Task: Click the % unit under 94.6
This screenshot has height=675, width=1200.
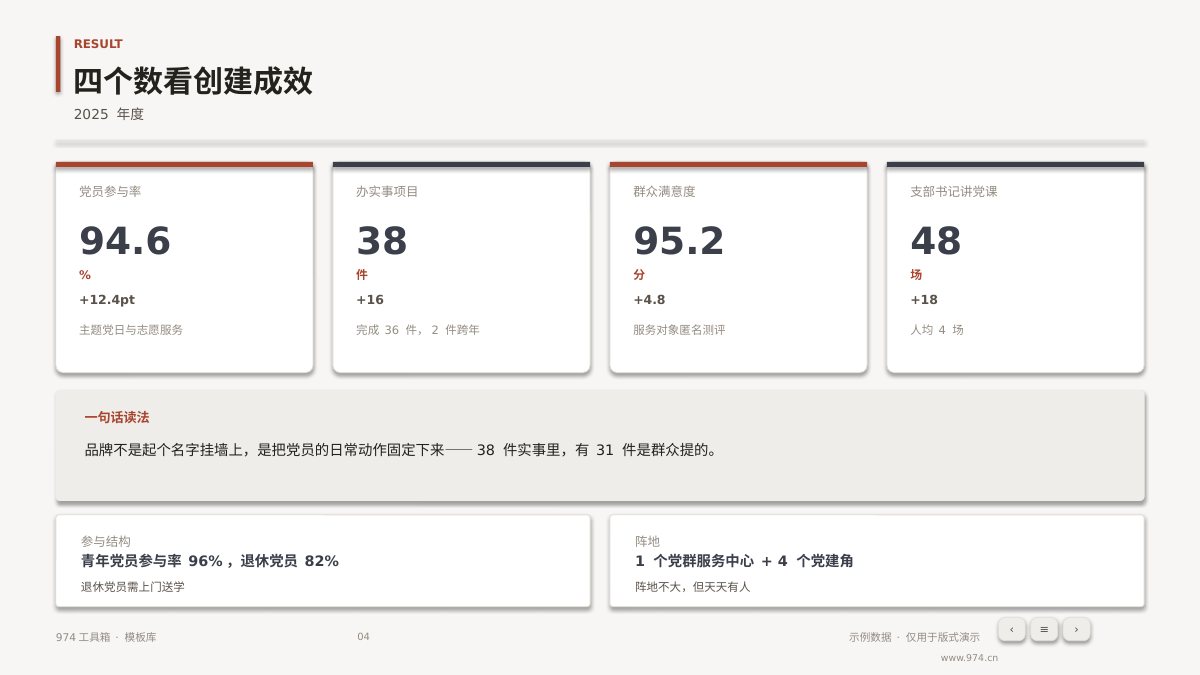Action: pyautogui.click(x=85, y=275)
